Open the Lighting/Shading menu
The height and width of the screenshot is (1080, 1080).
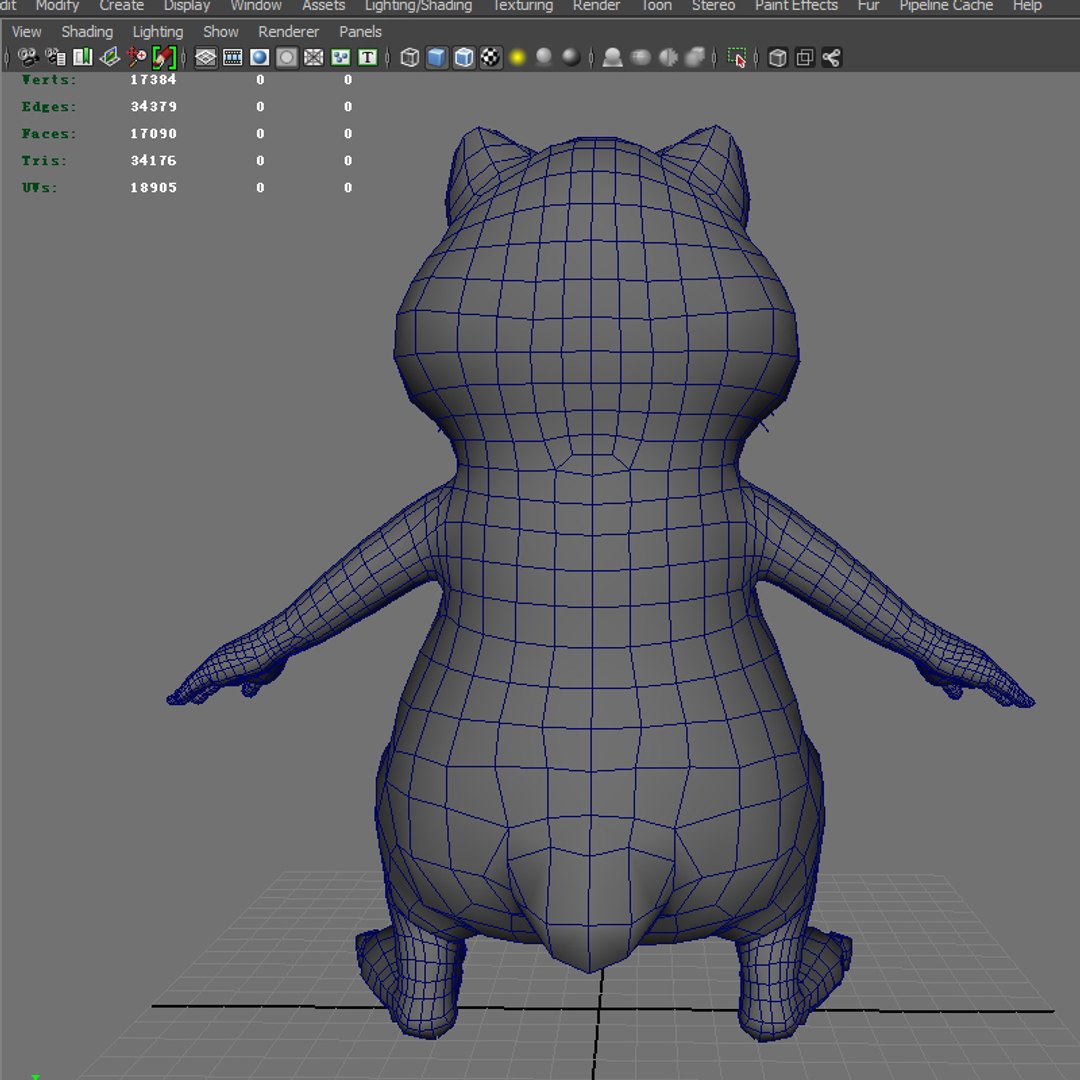[418, 6]
